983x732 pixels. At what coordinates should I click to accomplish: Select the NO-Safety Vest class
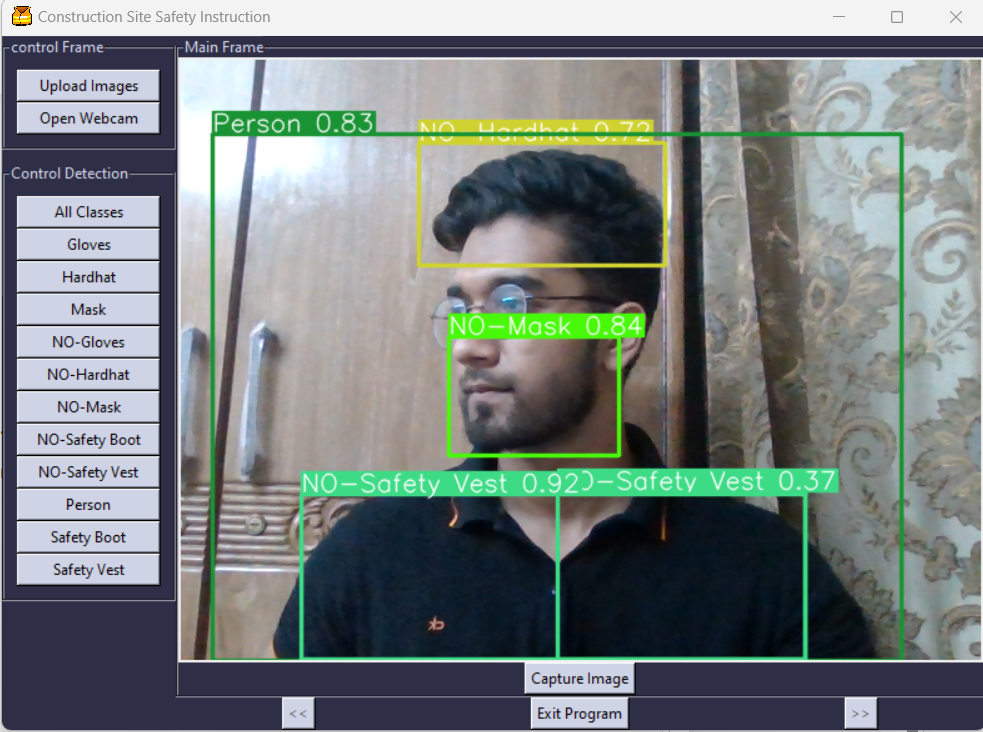pos(87,471)
